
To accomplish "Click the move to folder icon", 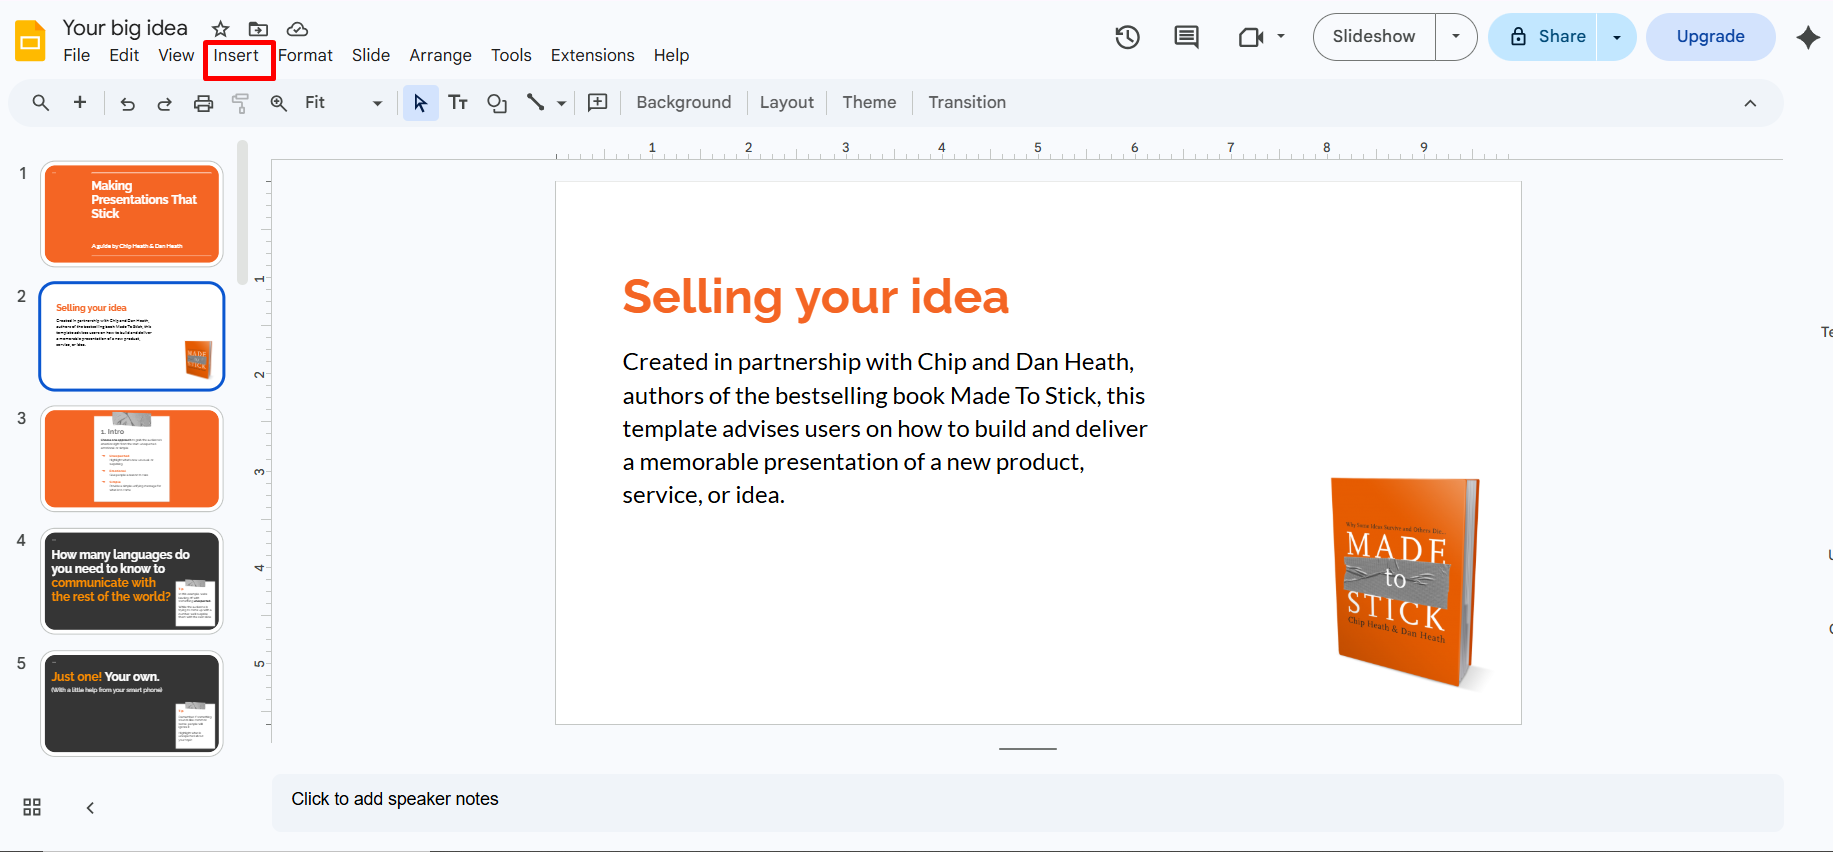I will tap(258, 29).
